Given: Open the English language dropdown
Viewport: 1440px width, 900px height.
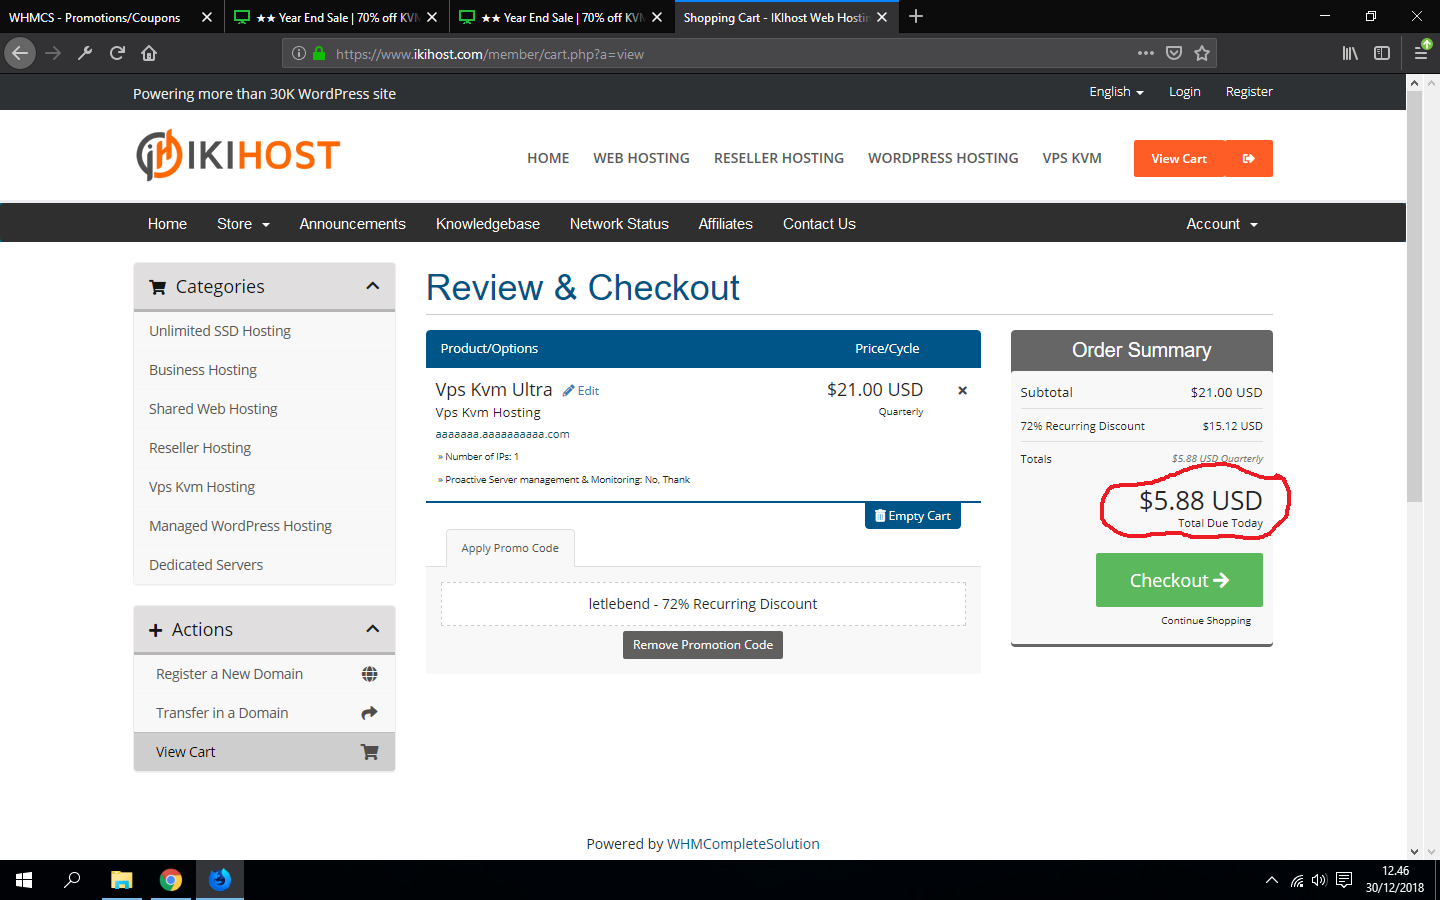Looking at the screenshot, I should pyautogui.click(x=1116, y=92).
